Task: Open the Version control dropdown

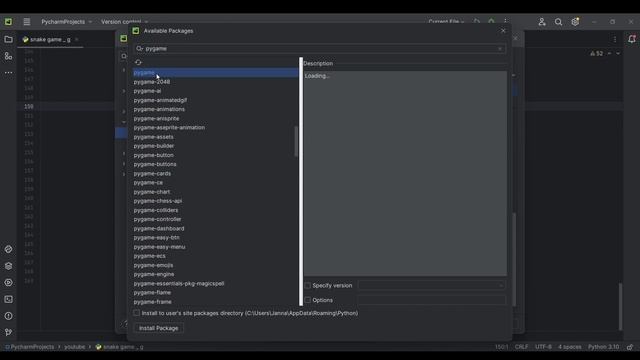Action: pyautogui.click(x=124, y=22)
